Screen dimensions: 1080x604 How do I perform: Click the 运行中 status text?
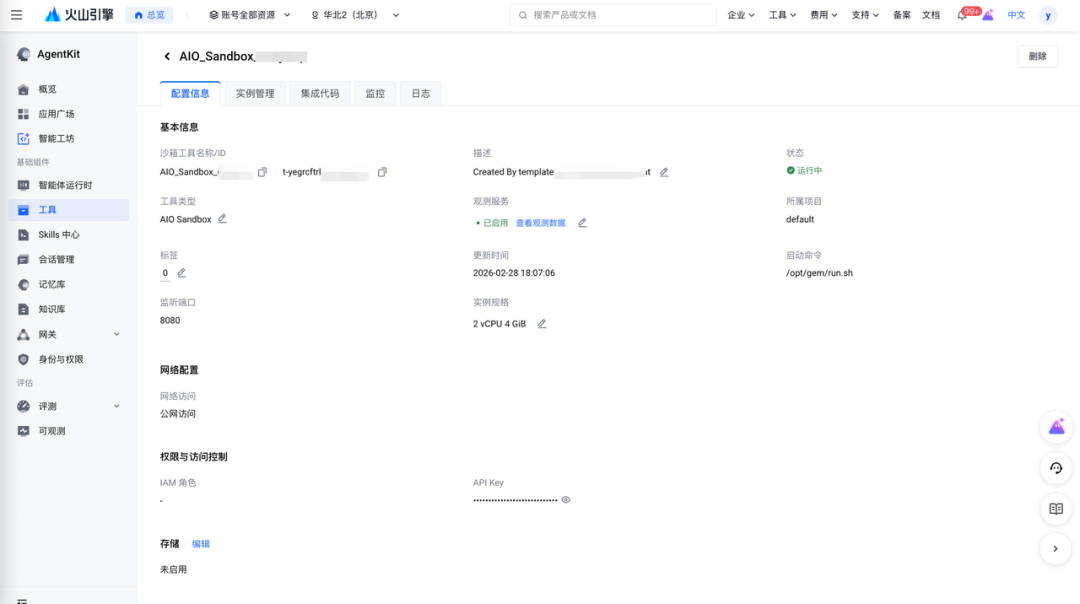coord(809,171)
